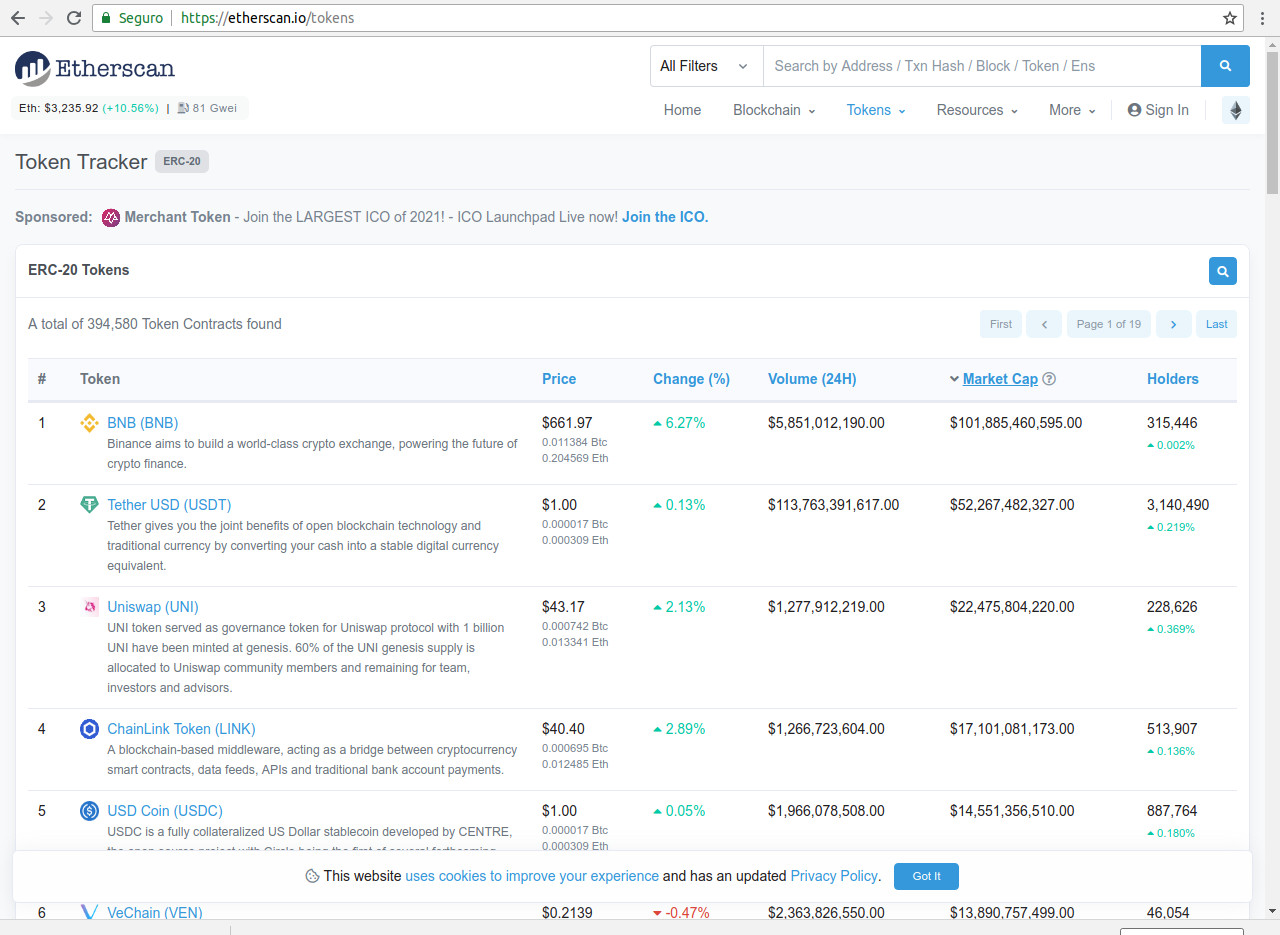The height and width of the screenshot is (935, 1280).
Task: Open the VeChain (VEN) token link
Action: click(x=155, y=912)
